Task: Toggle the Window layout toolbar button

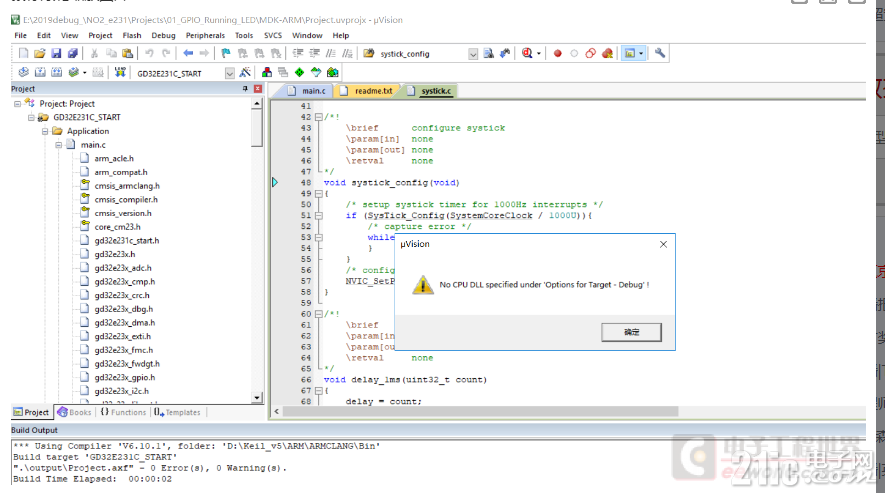Action: pyautogui.click(x=629, y=54)
